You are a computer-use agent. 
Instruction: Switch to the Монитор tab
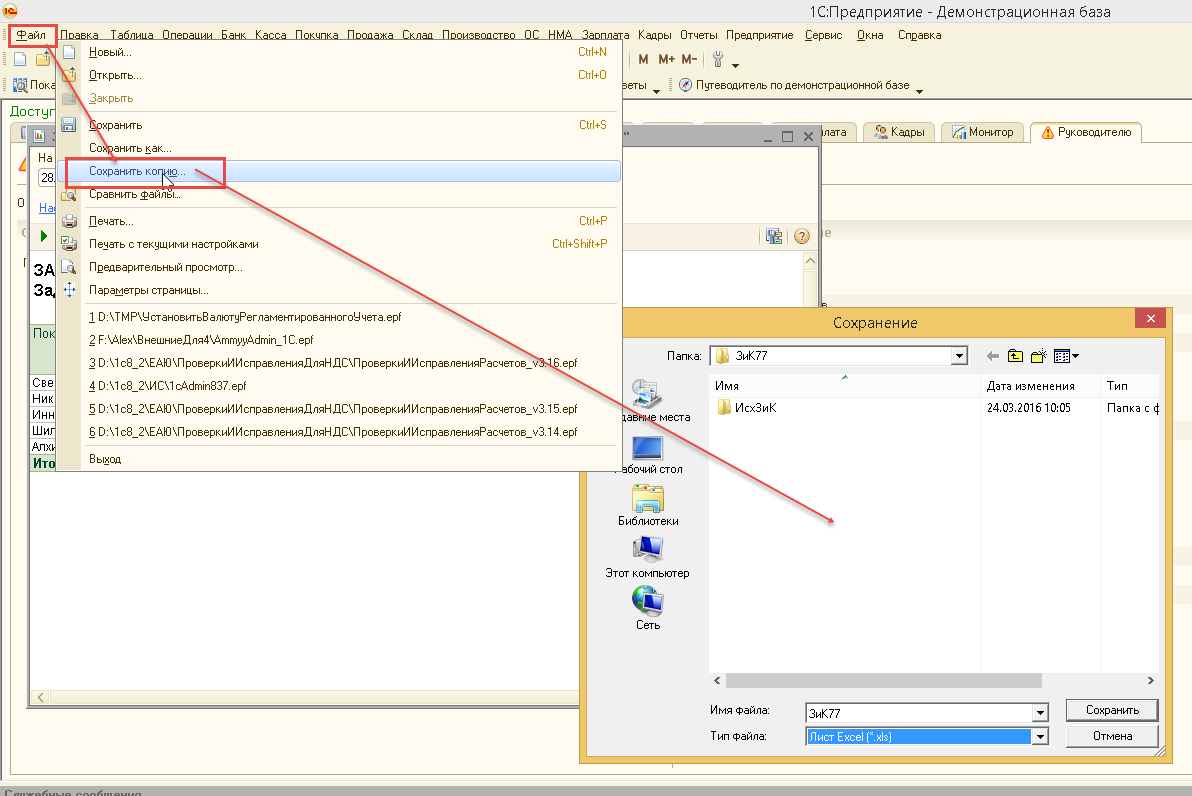tap(982, 132)
